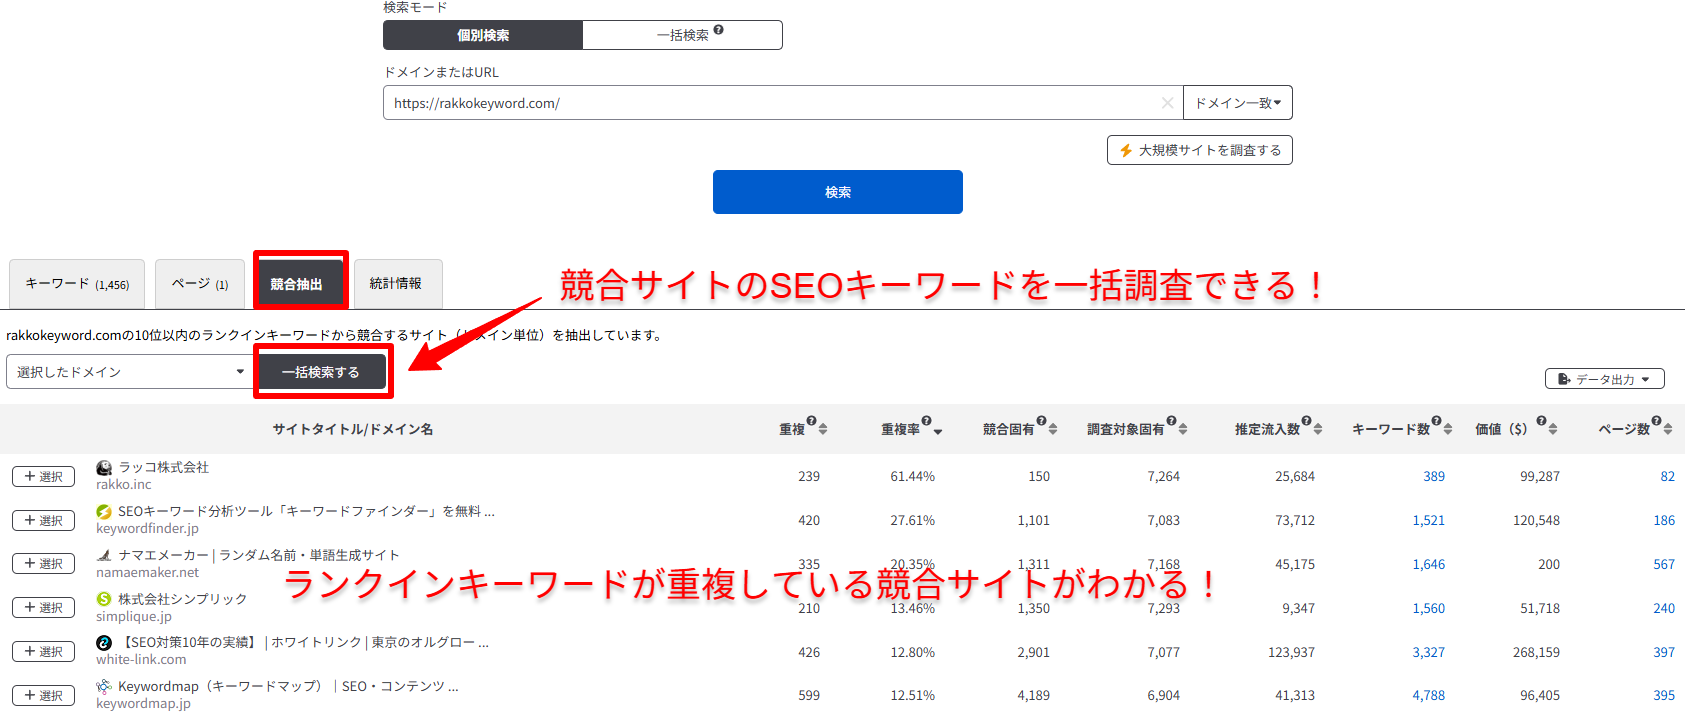Switch to 一括検索 search mode
1685x718 pixels.
tap(682, 35)
